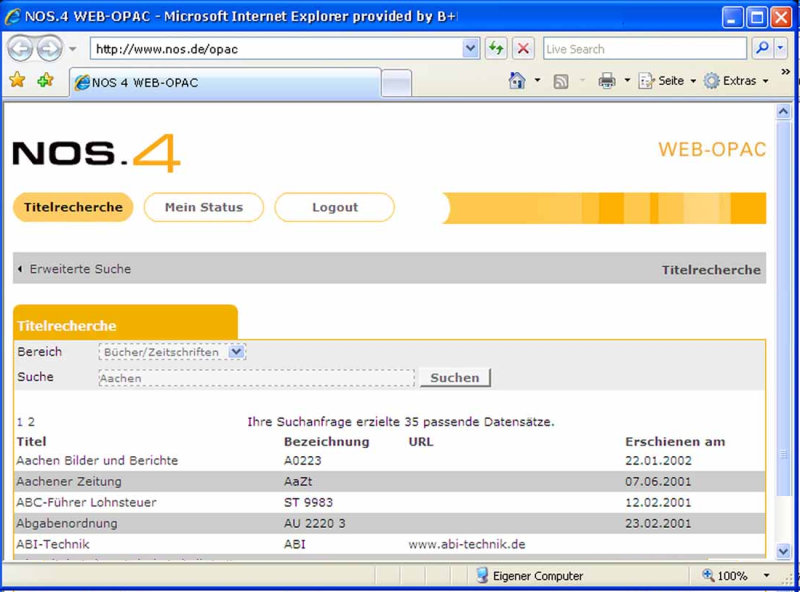This screenshot has width=800, height=592.
Task: Open the print options dropdown arrow
Action: point(627,81)
